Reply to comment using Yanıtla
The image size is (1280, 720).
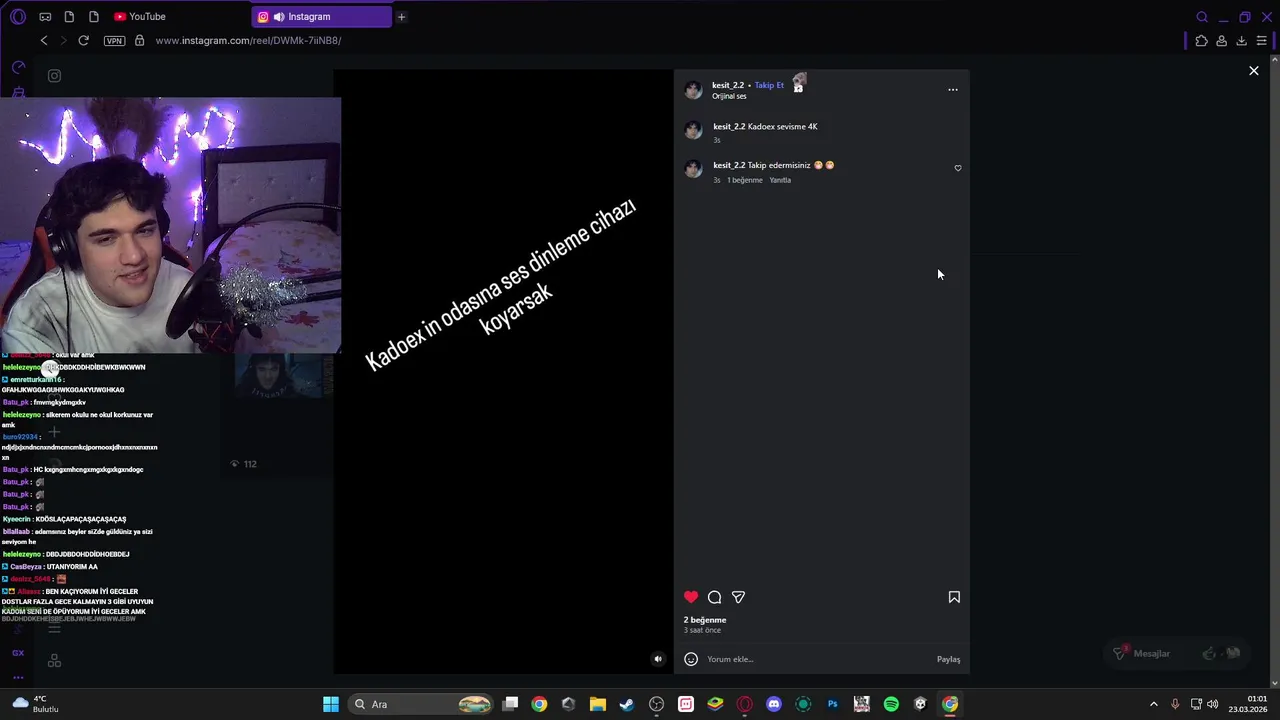[780, 180]
